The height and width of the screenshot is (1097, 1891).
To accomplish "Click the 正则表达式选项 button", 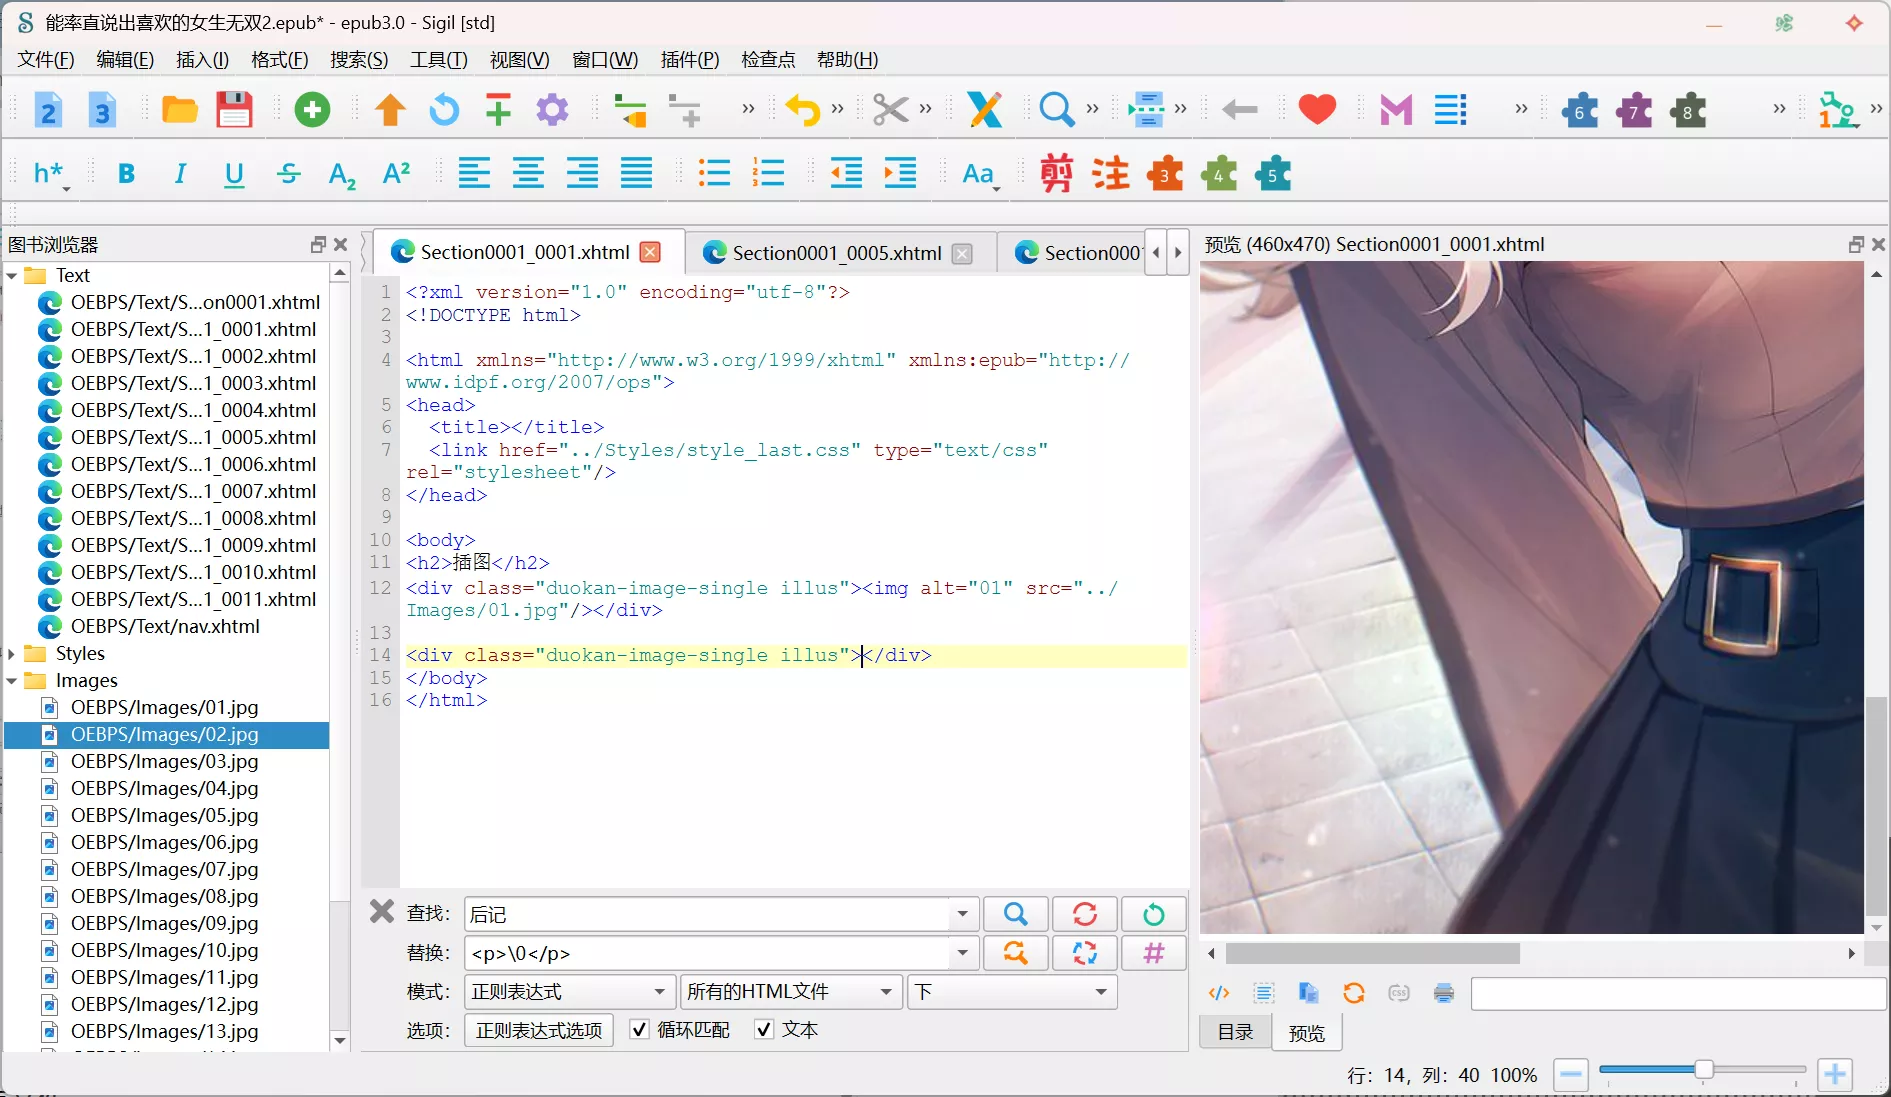I will (x=539, y=1030).
